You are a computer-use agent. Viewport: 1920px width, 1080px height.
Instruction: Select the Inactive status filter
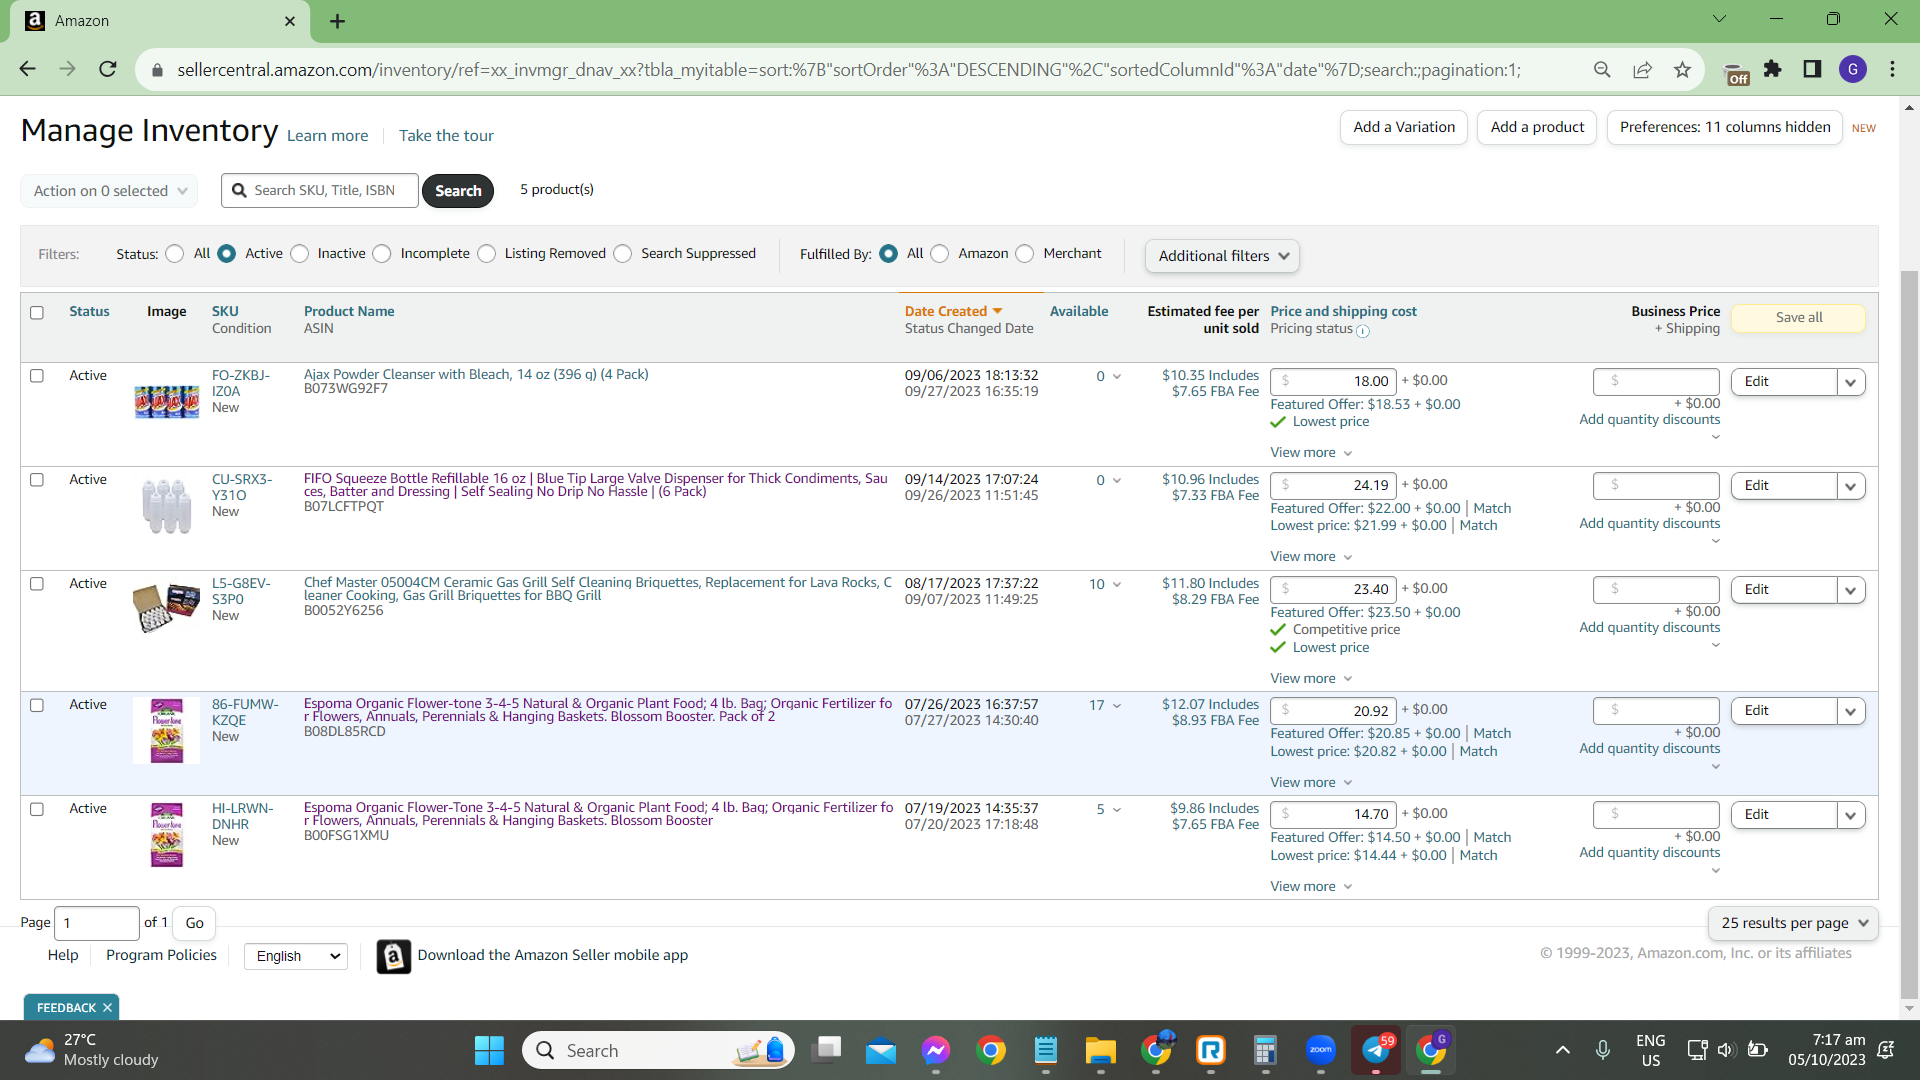pos(300,254)
